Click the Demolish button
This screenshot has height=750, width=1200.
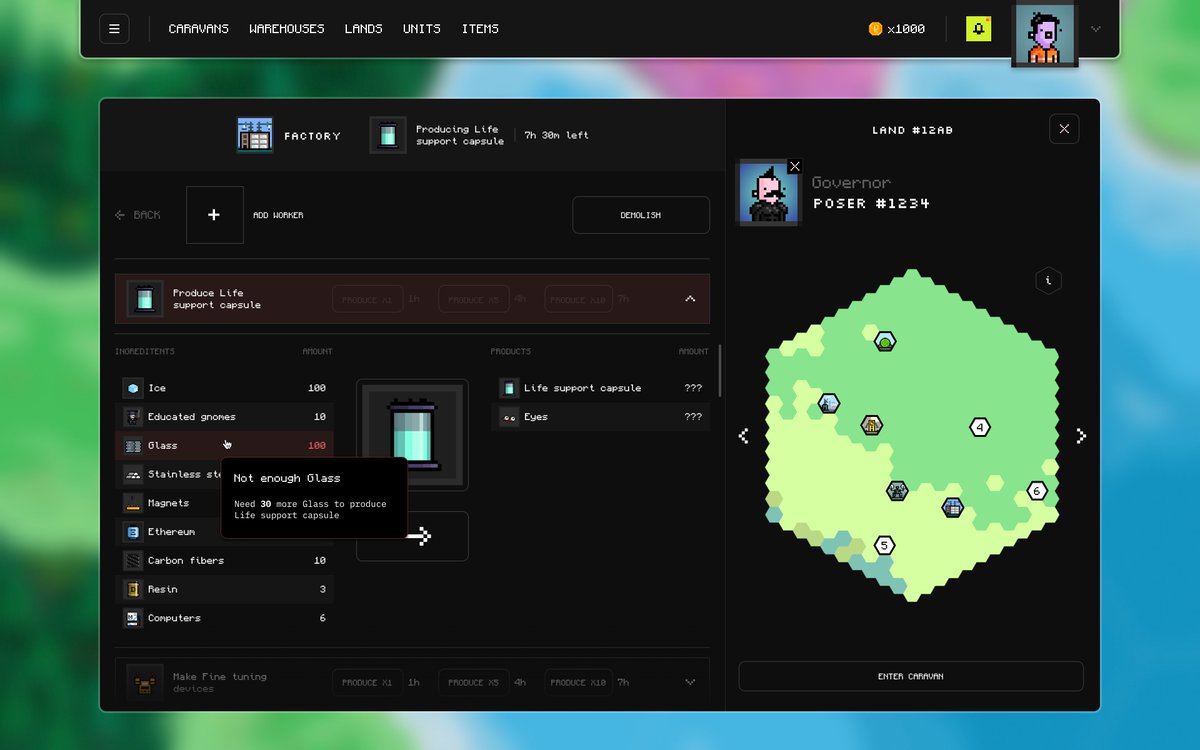click(x=641, y=215)
